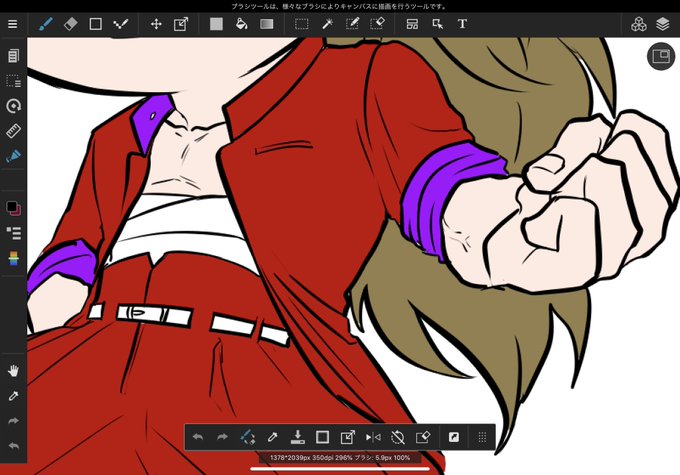This screenshot has width=680, height=475.
Task: Click the shortcut bar grip handle
Action: point(482,437)
